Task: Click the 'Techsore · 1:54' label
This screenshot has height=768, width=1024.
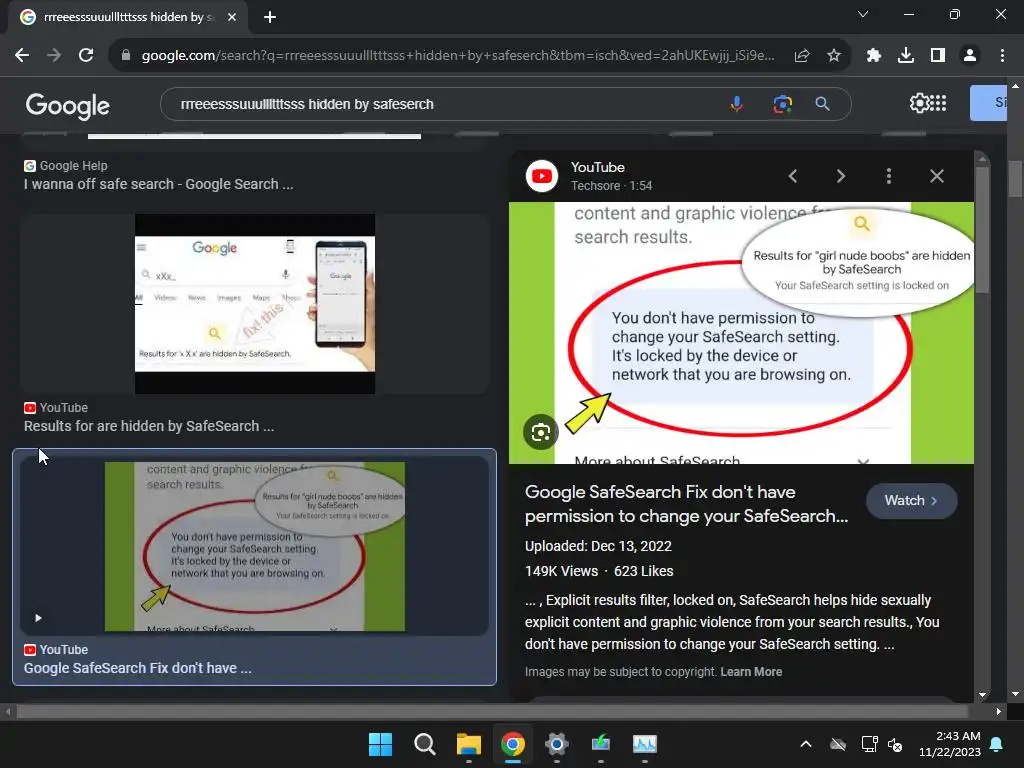Action: tap(611, 186)
